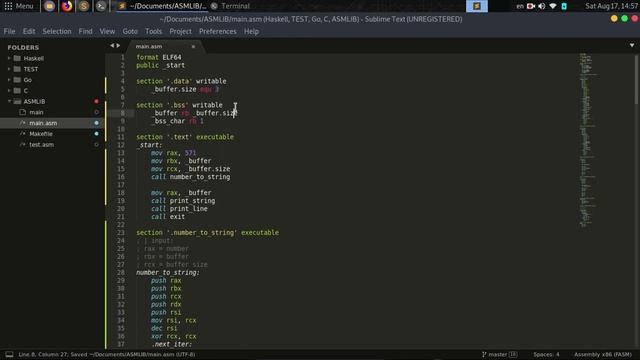640x360 pixels.
Task: Click the 'call print_string' line
Action: [x=183, y=201]
